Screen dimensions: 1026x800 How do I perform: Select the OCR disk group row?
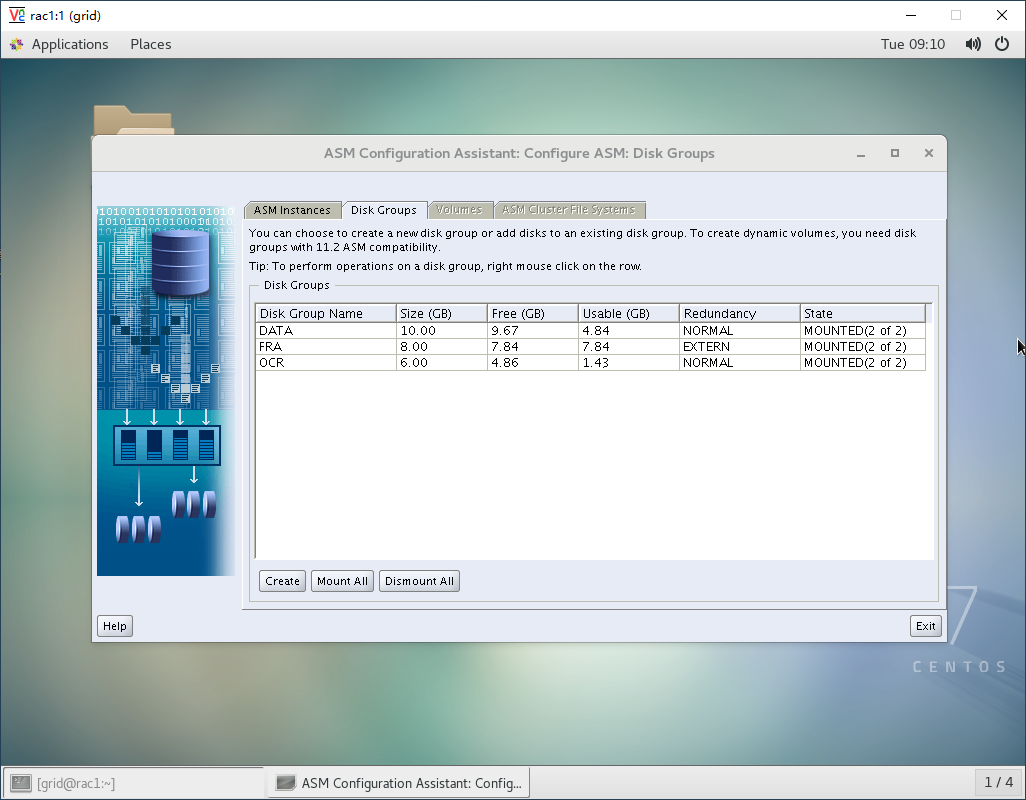(x=590, y=362)
